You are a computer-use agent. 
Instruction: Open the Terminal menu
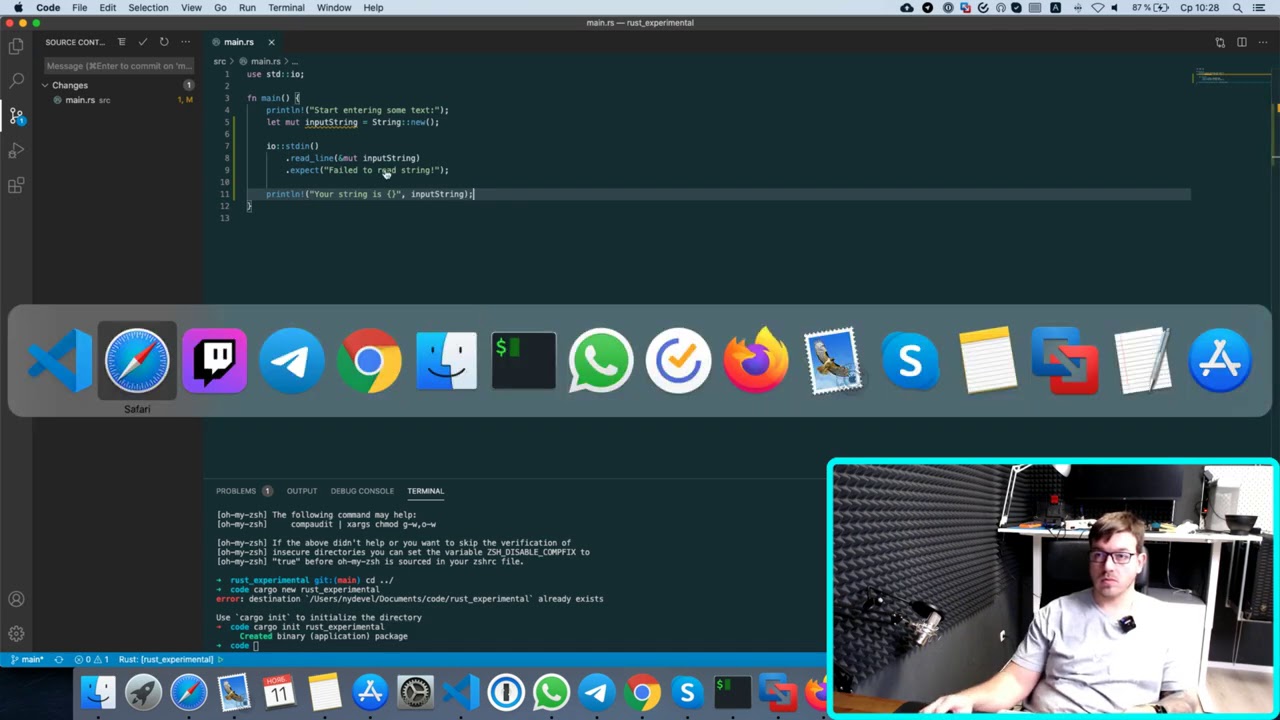(x=286, y=7)
